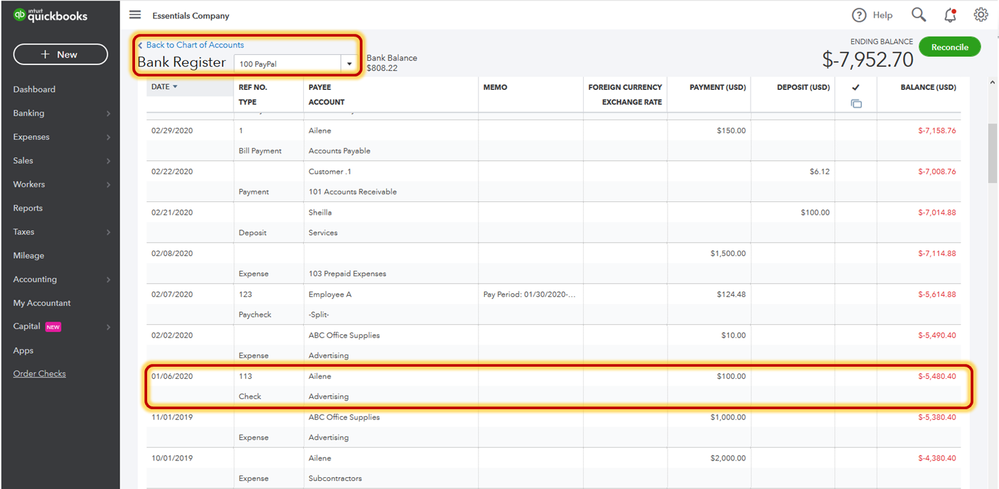Click the PAYMENT (USD) column header
Viewport: 999px width, 489px height.
tap(717, 87)
